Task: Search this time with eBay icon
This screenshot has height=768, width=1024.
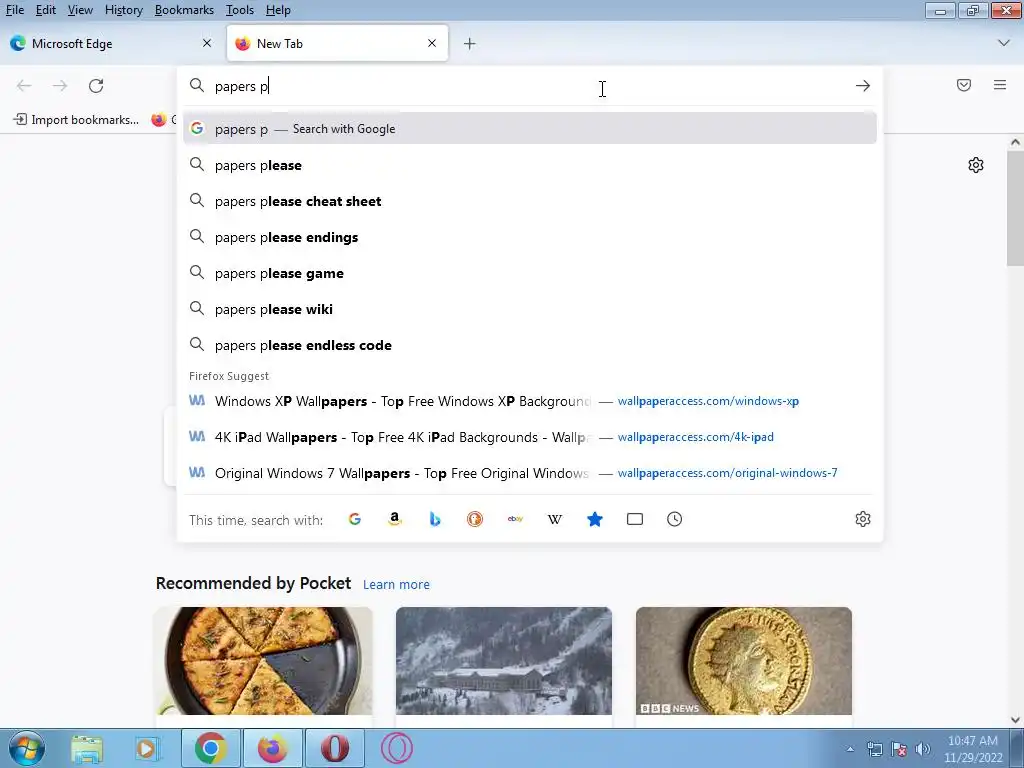Action: pos(515,519)
